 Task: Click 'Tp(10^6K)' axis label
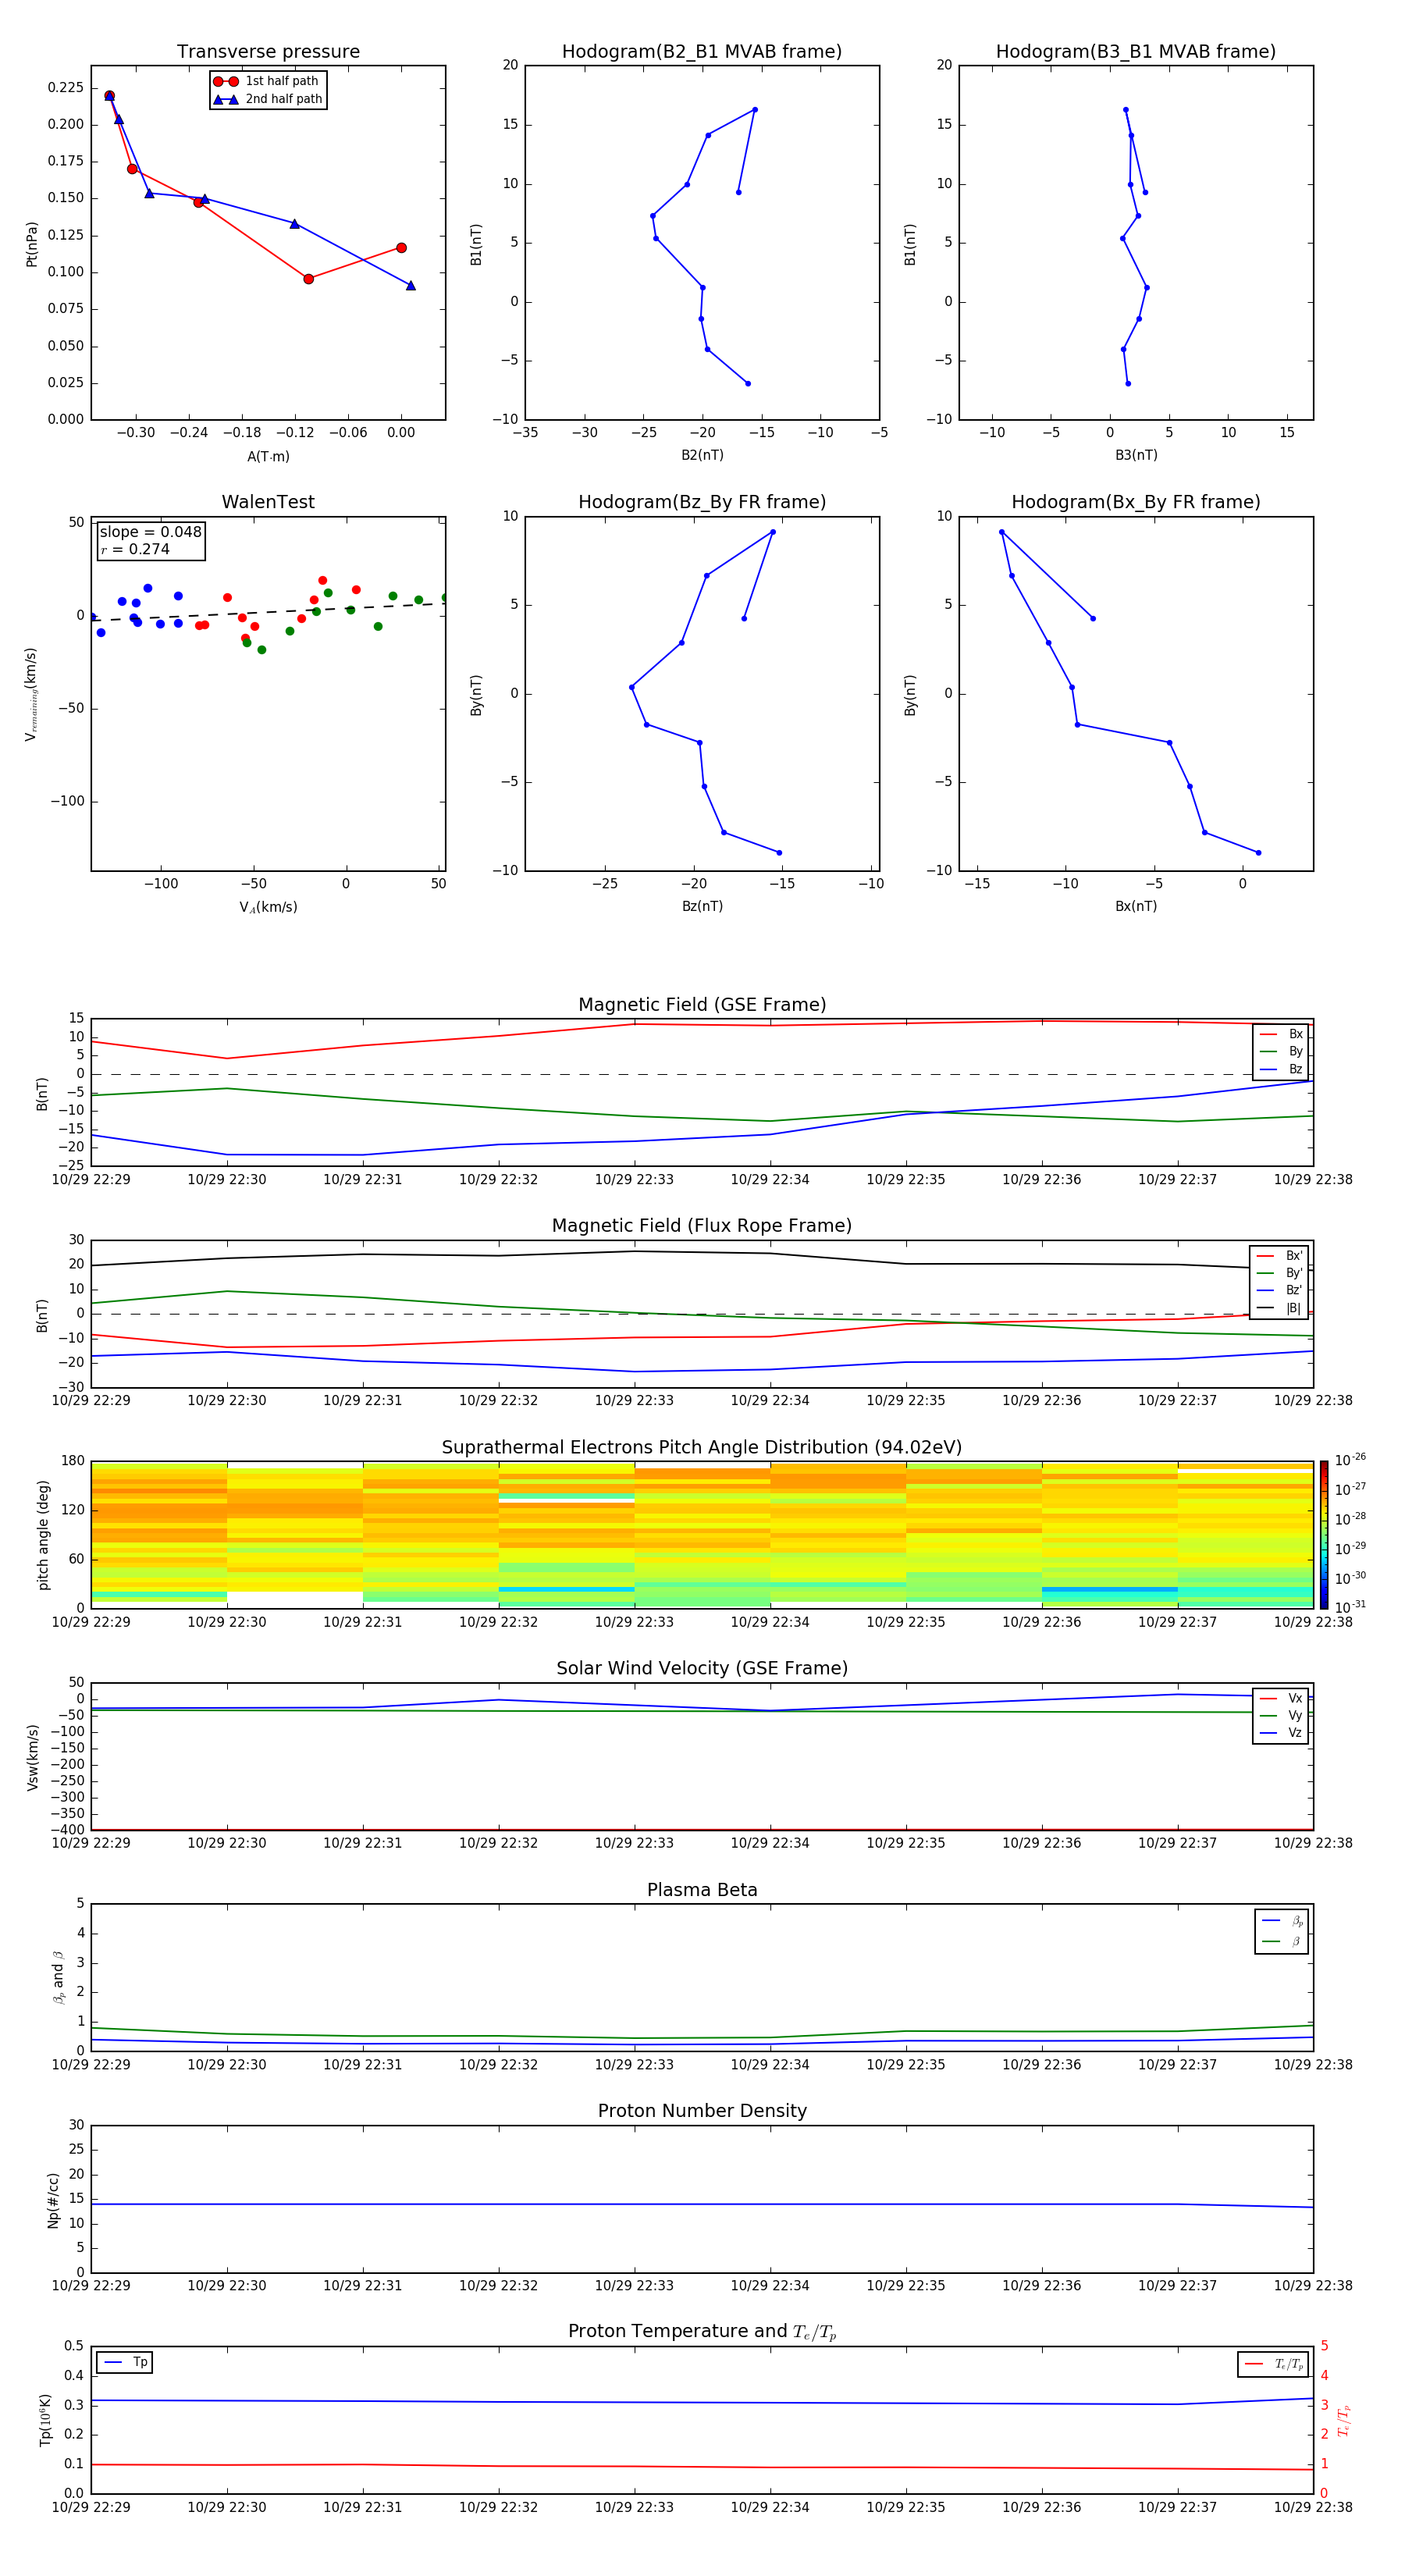click(45, 2420)
